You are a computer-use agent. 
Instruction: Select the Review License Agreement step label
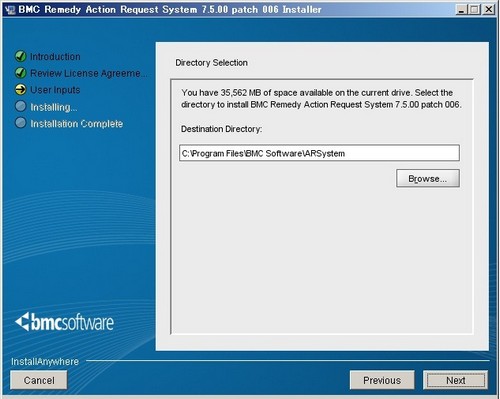pos(88,73)
